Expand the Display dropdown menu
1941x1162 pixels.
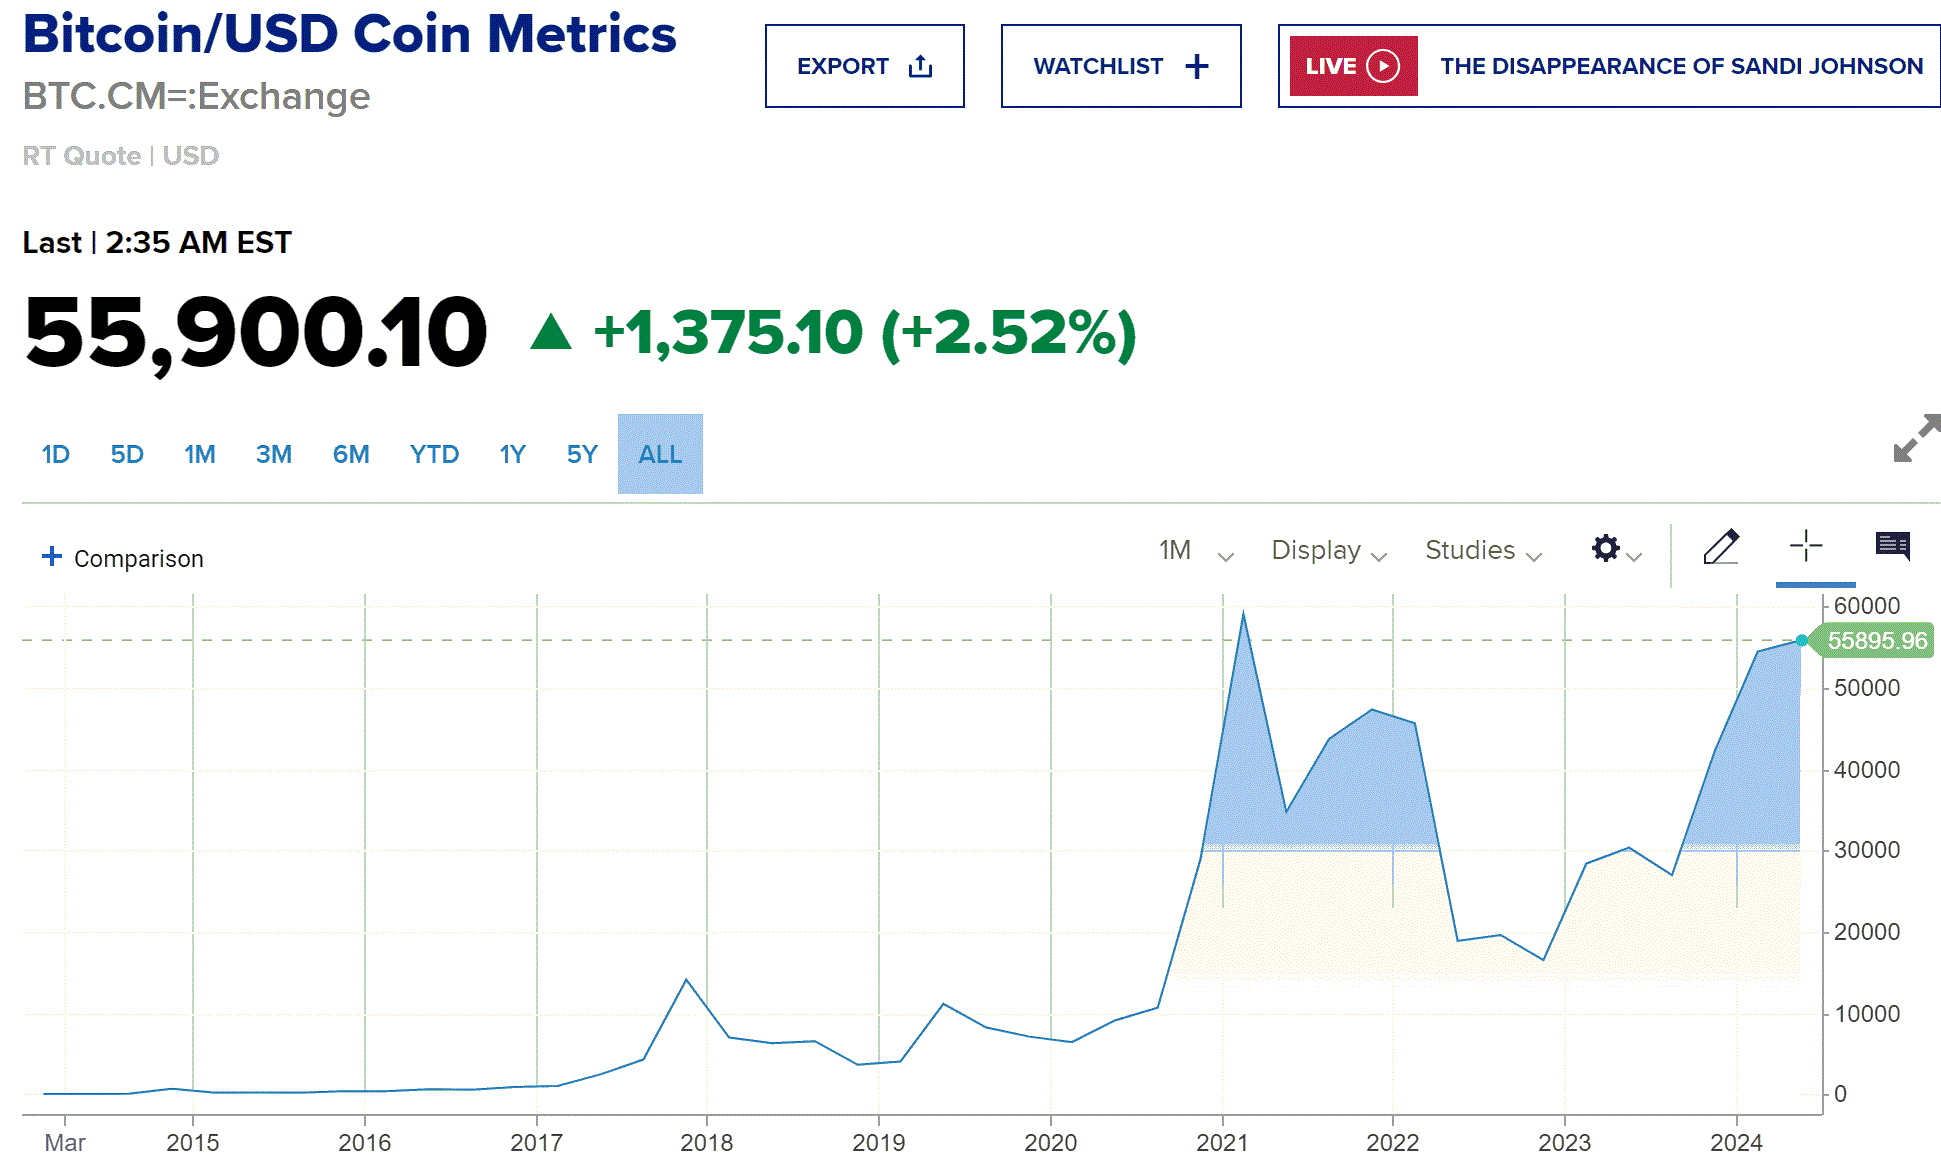pos(1328,551)
